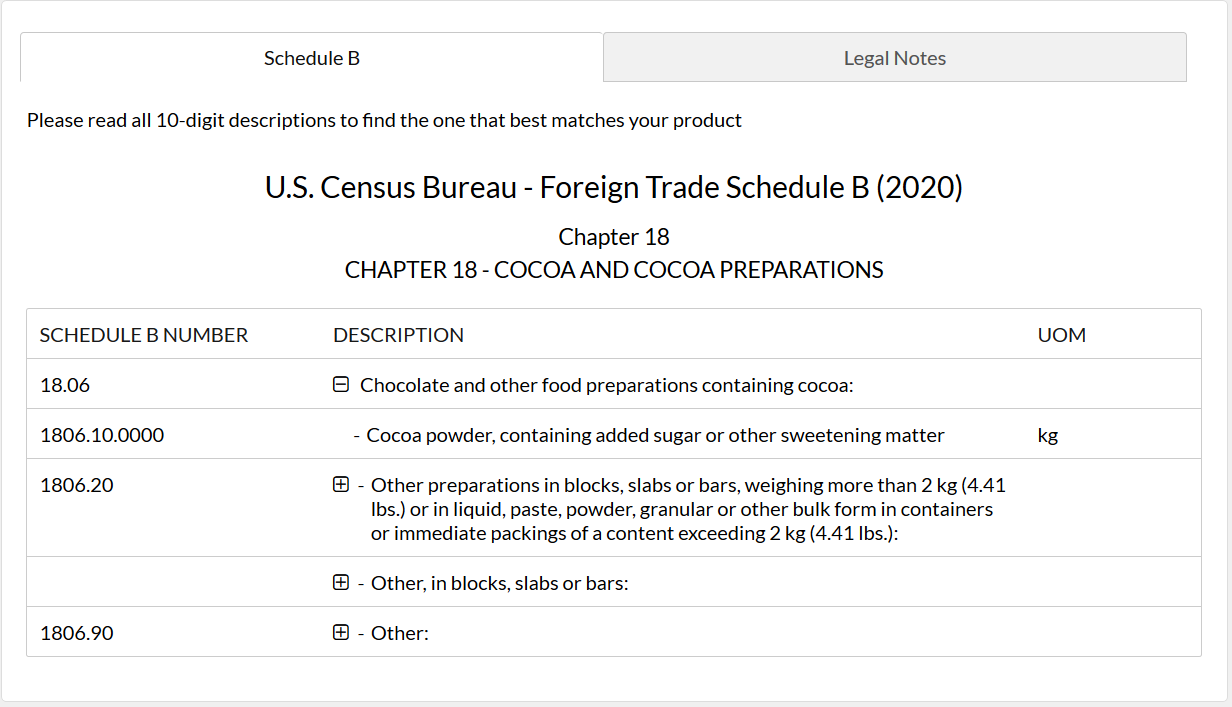Click the UOM column header
Screen dimensions: 1232x707
[x=1062, y=335]
